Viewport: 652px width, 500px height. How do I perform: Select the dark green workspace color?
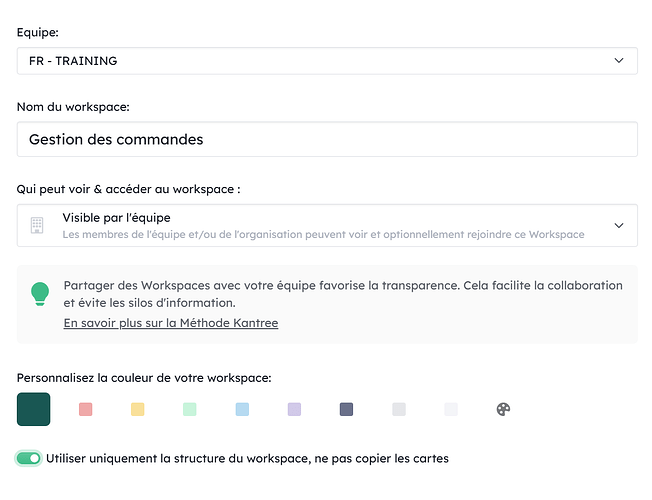(x=34, y=409)
